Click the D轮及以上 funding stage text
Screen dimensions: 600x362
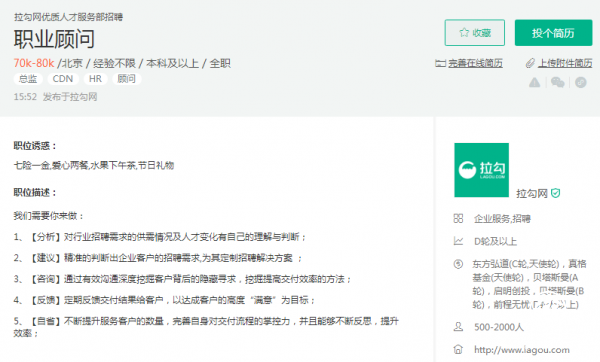[495, 241]
